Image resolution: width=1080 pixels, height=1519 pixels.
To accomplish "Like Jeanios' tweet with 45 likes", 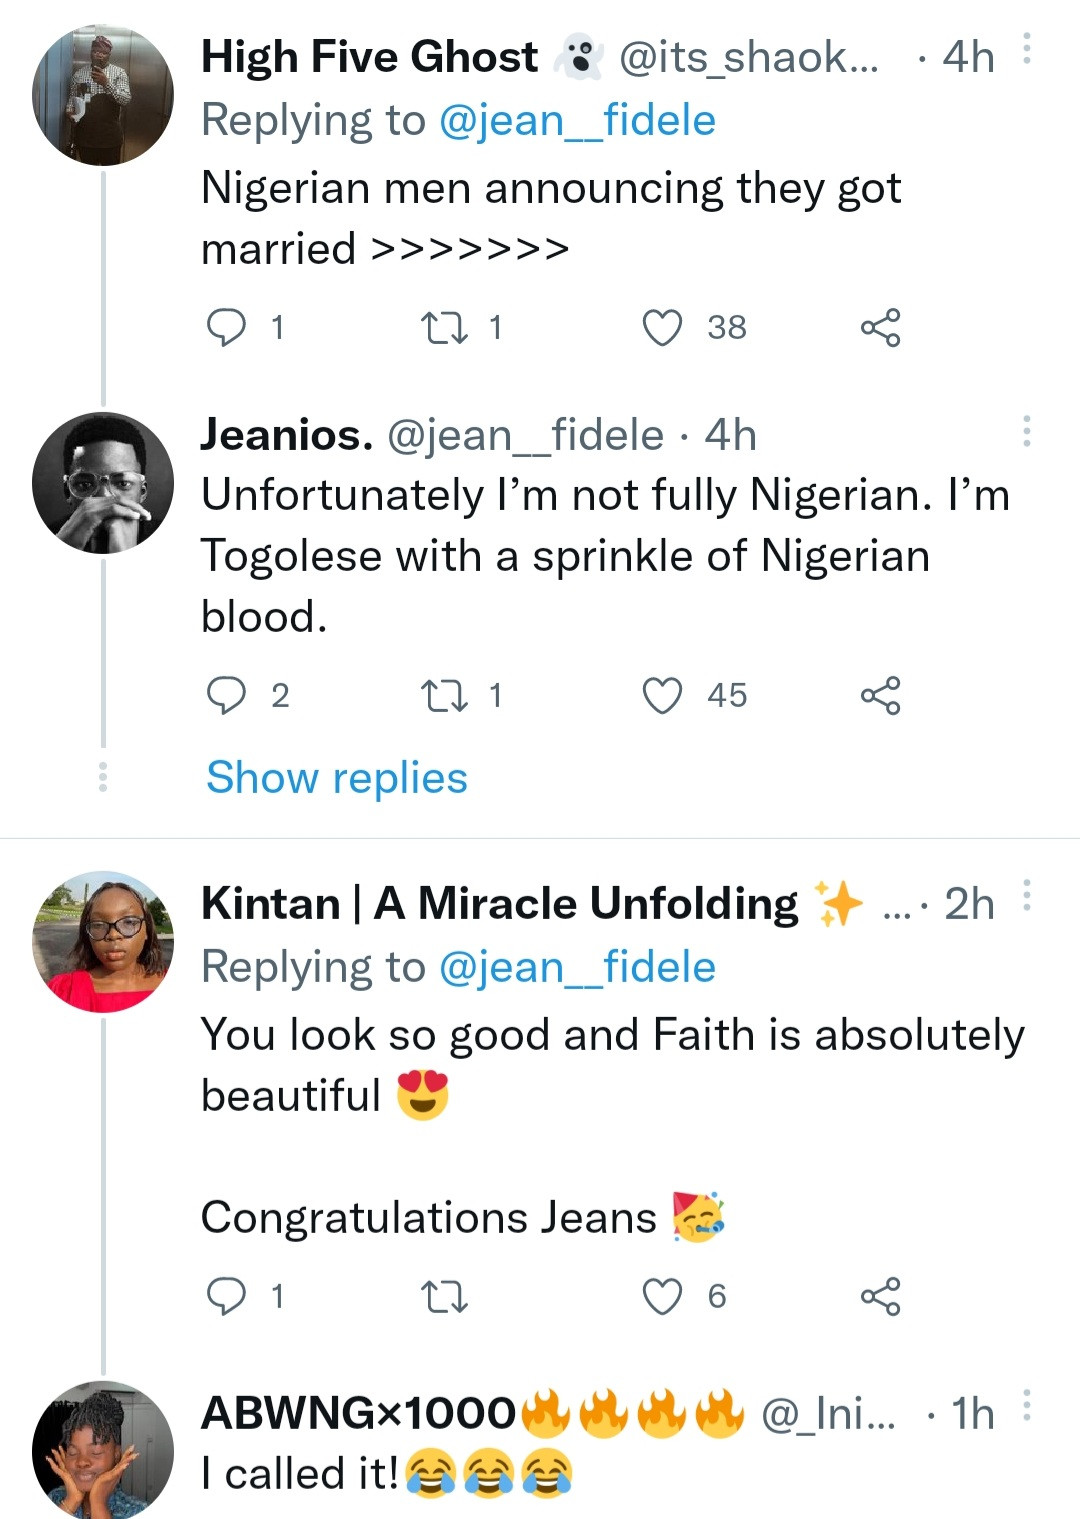I will point(662,695).
